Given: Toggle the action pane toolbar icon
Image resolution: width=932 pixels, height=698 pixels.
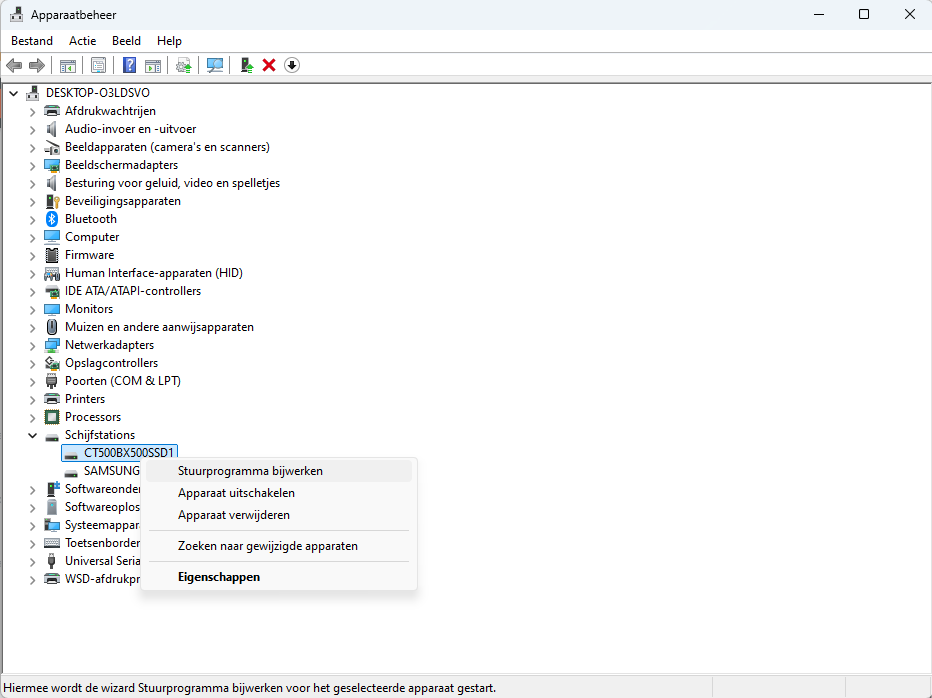Looking at the screenshot, I should 153,65.
